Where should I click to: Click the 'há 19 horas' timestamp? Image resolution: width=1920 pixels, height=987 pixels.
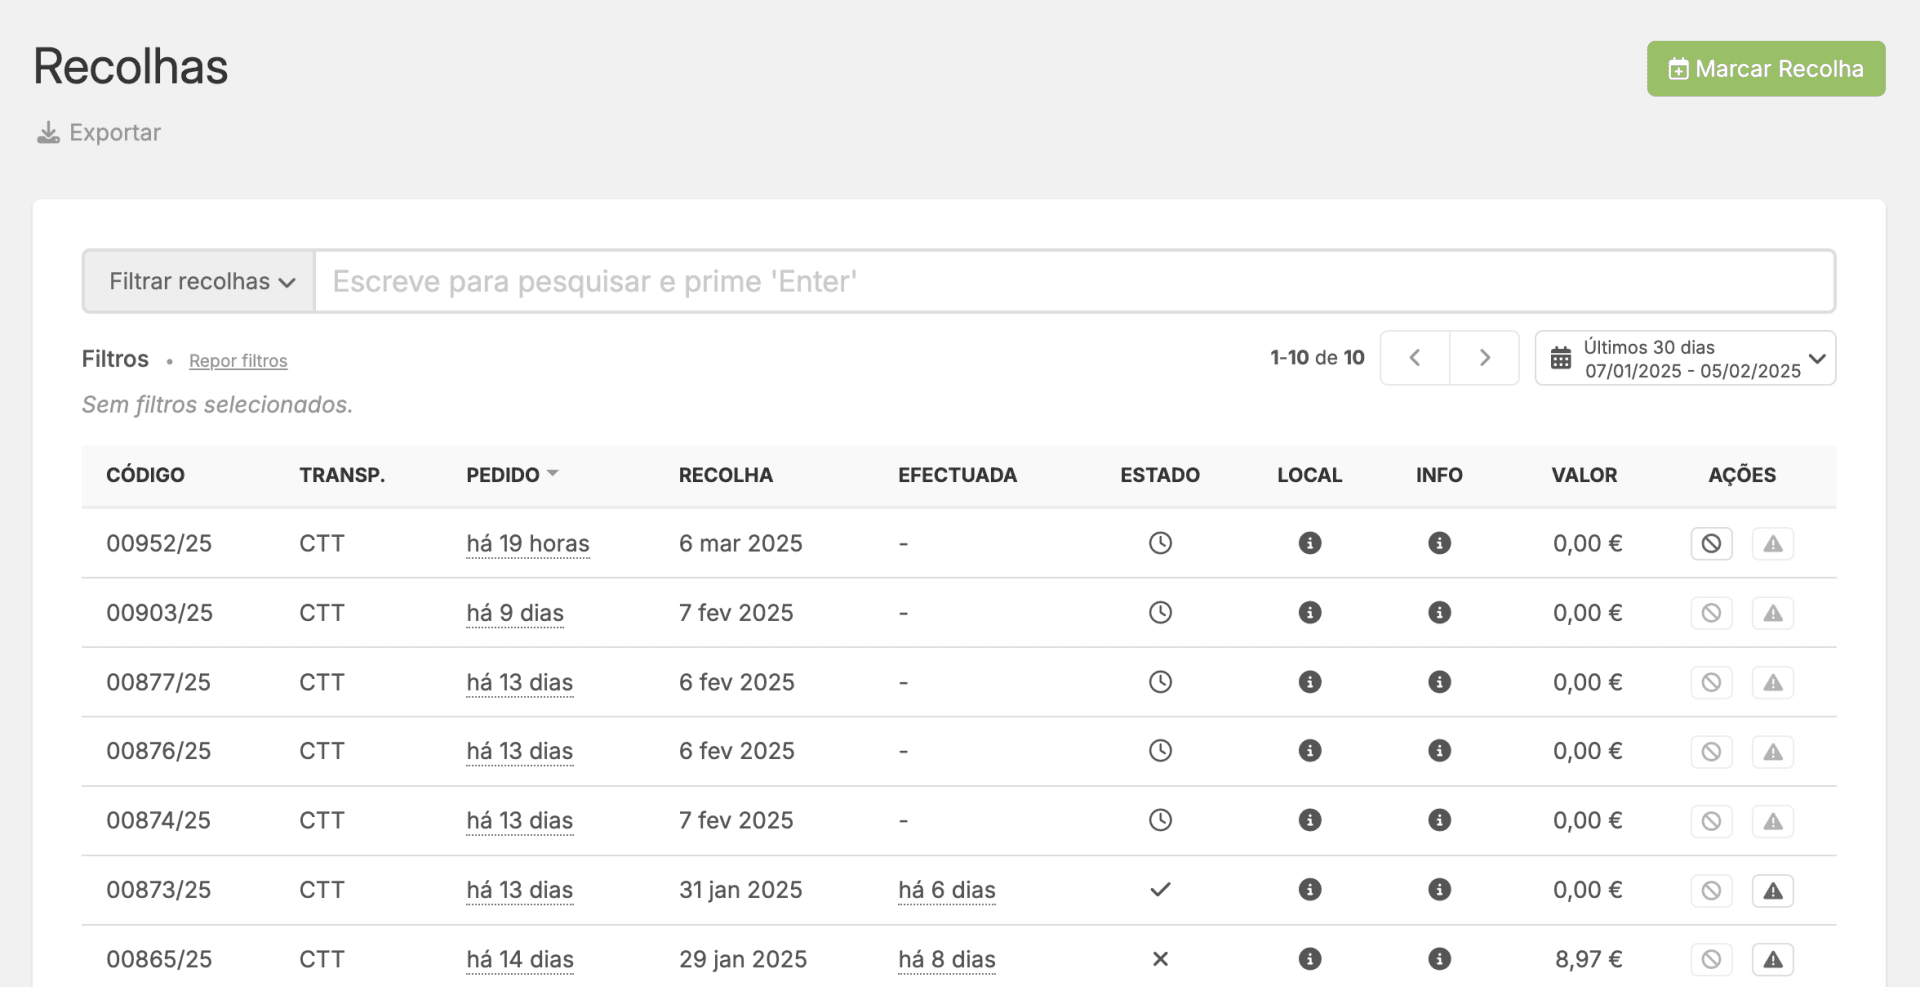coord(527,544)
